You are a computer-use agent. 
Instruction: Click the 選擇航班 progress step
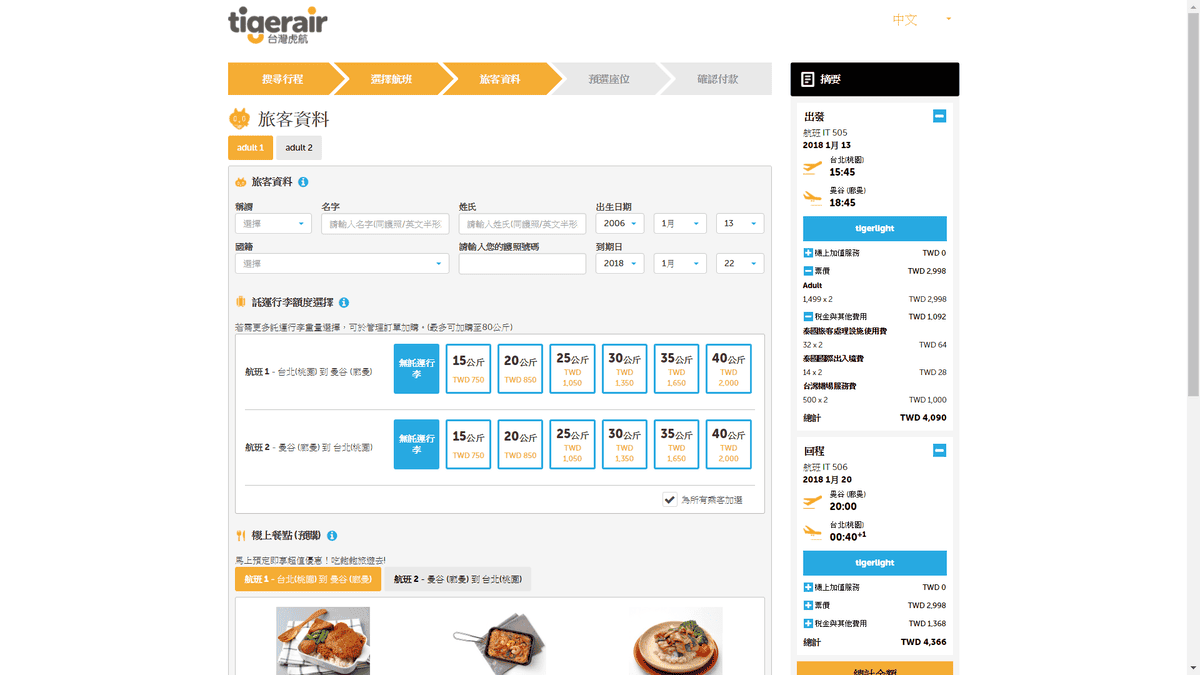391,79
